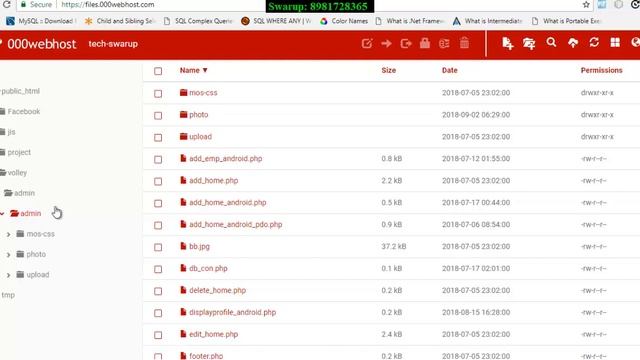Open the add_home_android_pdo.php file

[x=236, y=224]
